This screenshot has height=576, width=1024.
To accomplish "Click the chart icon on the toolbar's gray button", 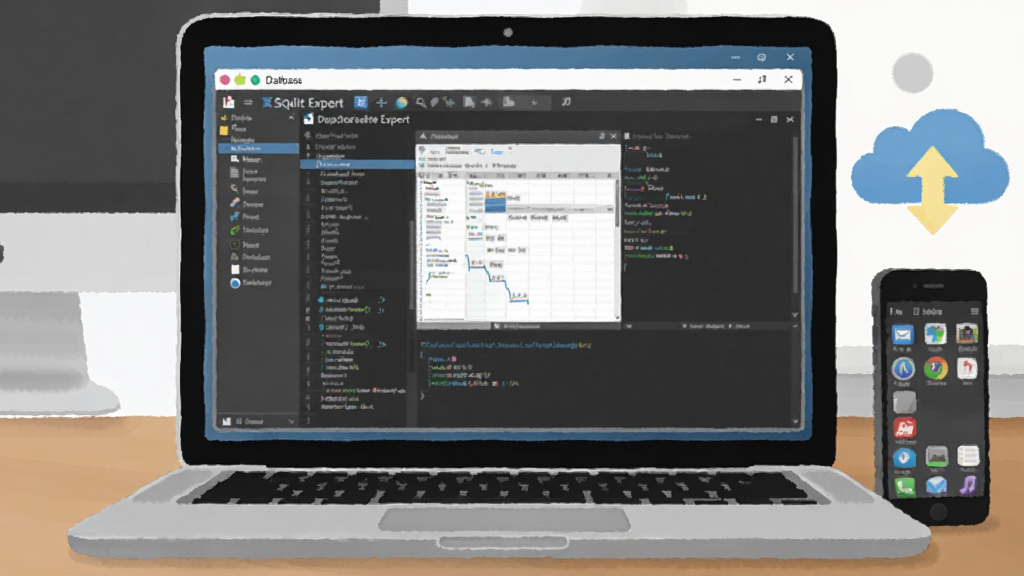I will point(509,102).
